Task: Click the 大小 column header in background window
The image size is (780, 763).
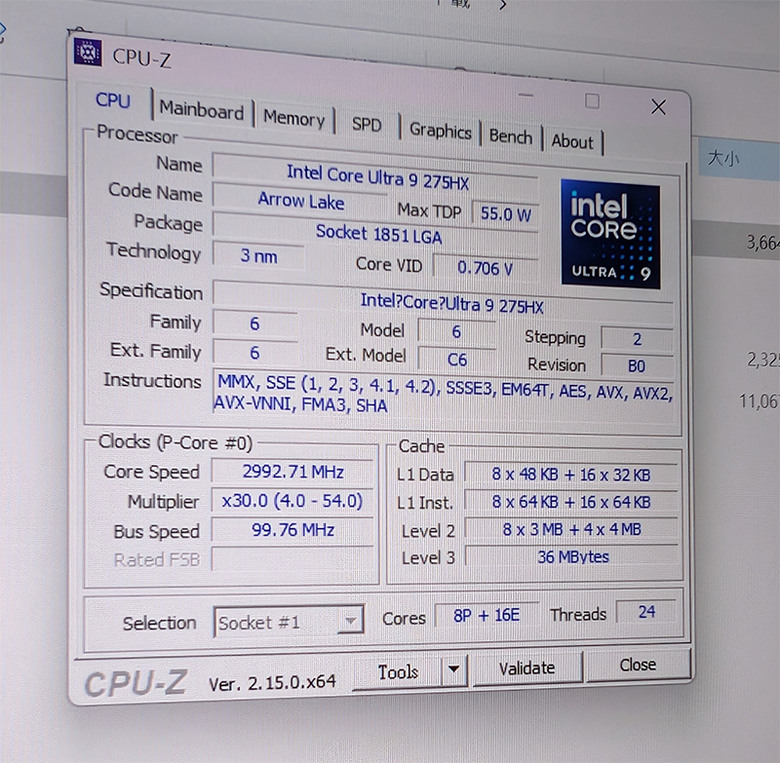Action: 723,159
